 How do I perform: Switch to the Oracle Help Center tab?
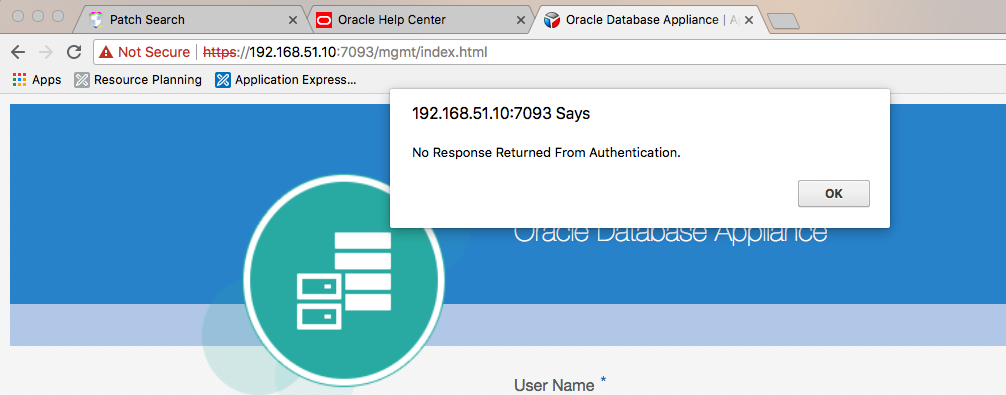420,20
